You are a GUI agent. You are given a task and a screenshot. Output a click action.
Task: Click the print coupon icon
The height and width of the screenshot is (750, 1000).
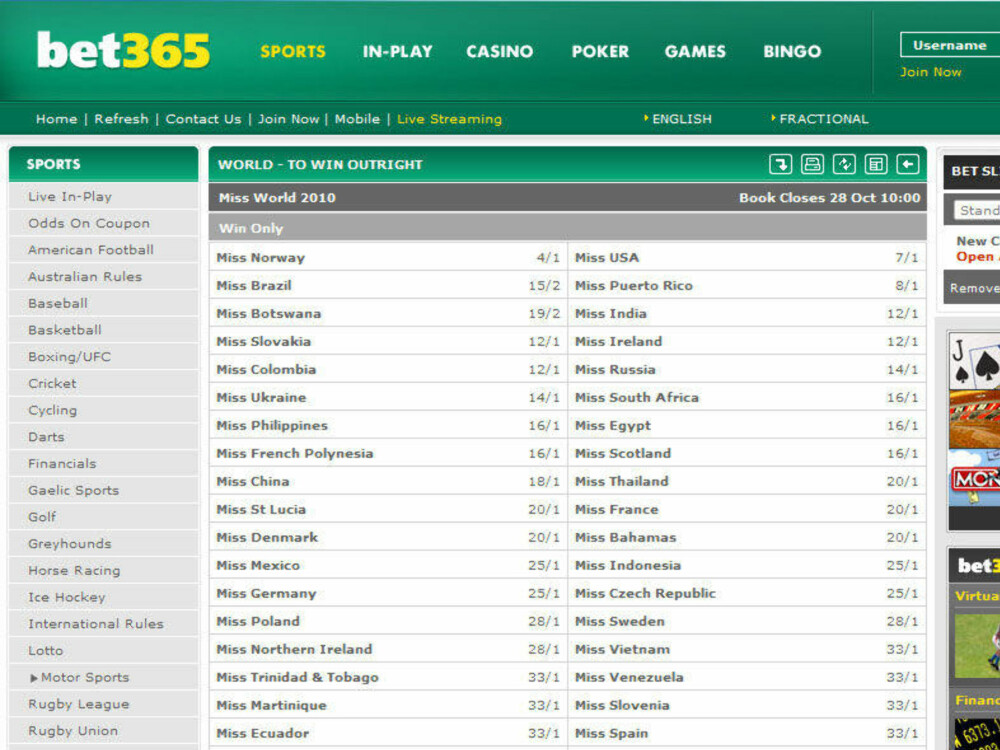[x=812, y=164]
